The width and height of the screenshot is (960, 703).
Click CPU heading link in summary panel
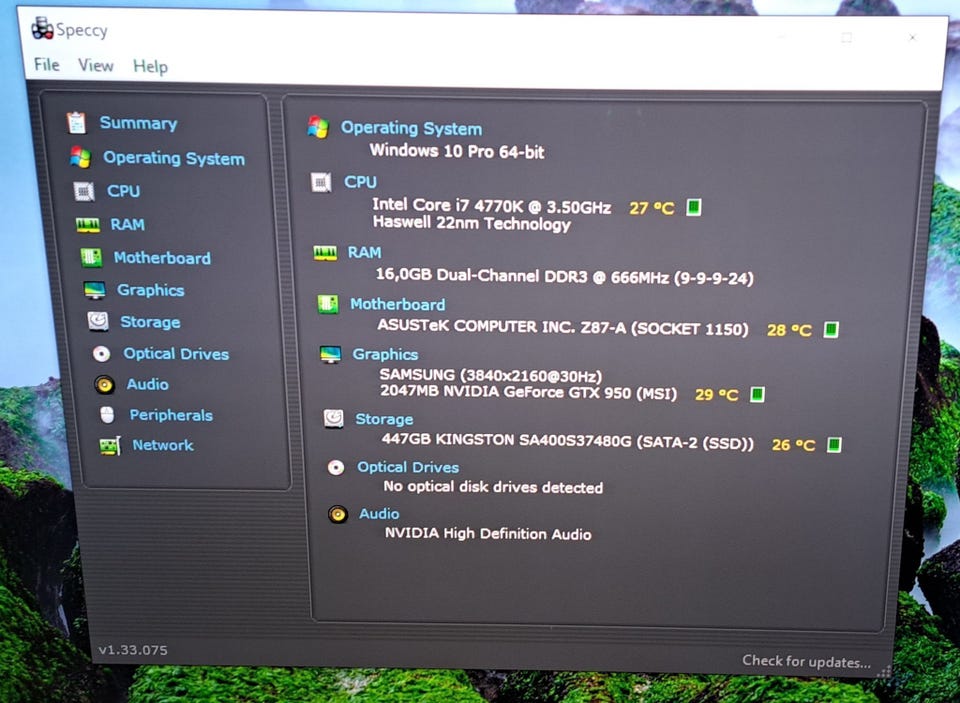point(360,182)
